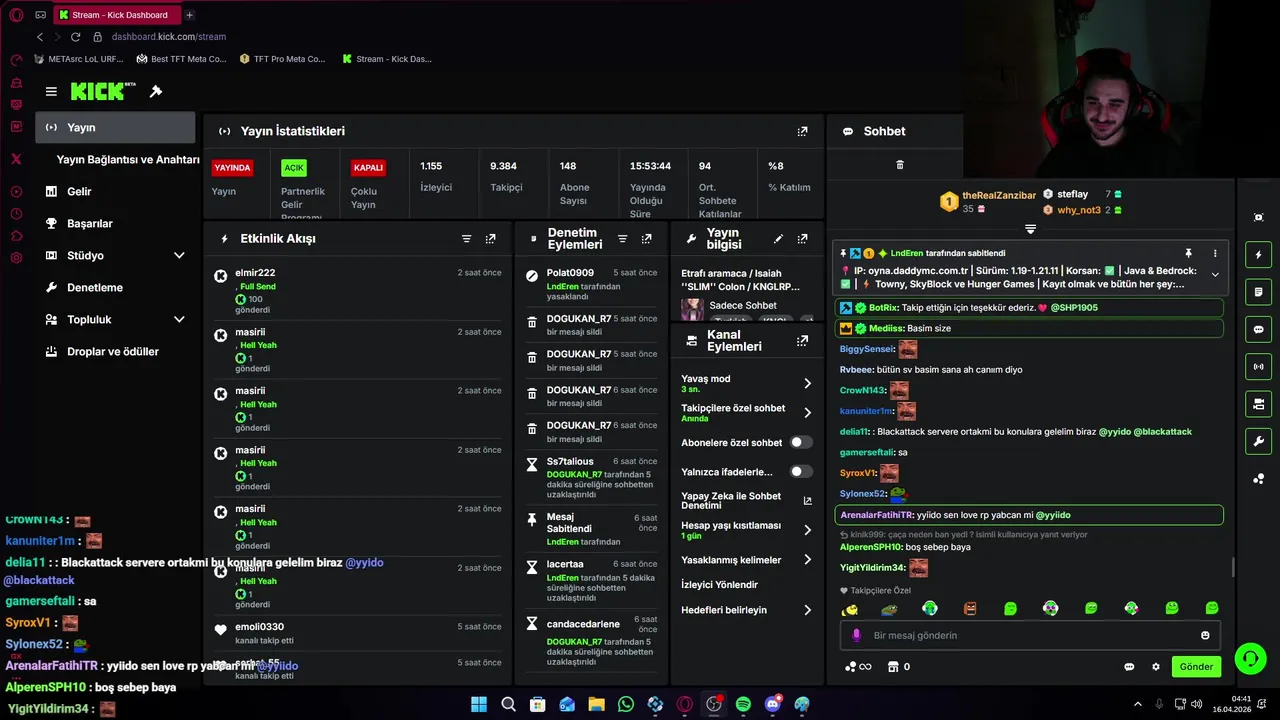The width and height of the screenshot is (1280, 720).
Task: Click the speech bubble icon beside chat gear
Action: point(1129,667)
